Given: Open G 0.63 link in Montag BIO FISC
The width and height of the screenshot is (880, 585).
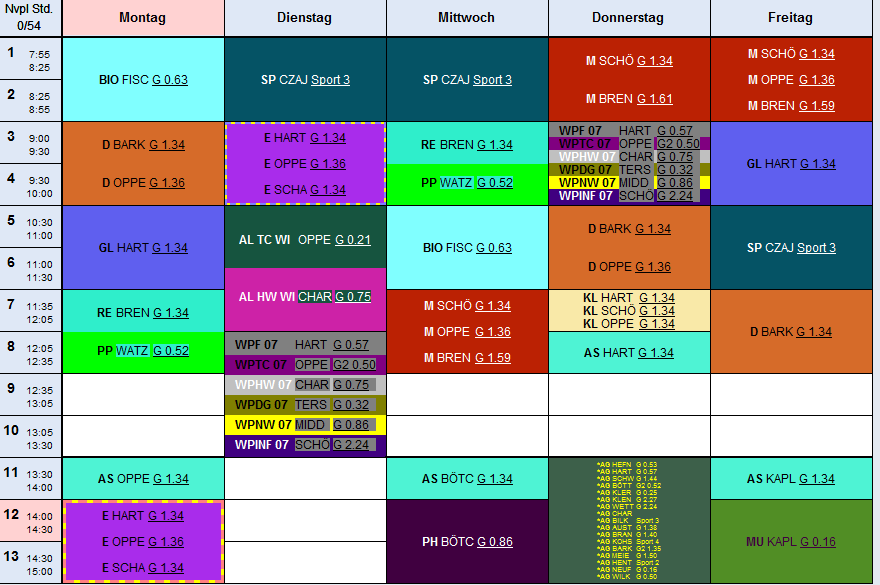Looking at the screenshot, I should pyautogui.click(x=169, y=80).
